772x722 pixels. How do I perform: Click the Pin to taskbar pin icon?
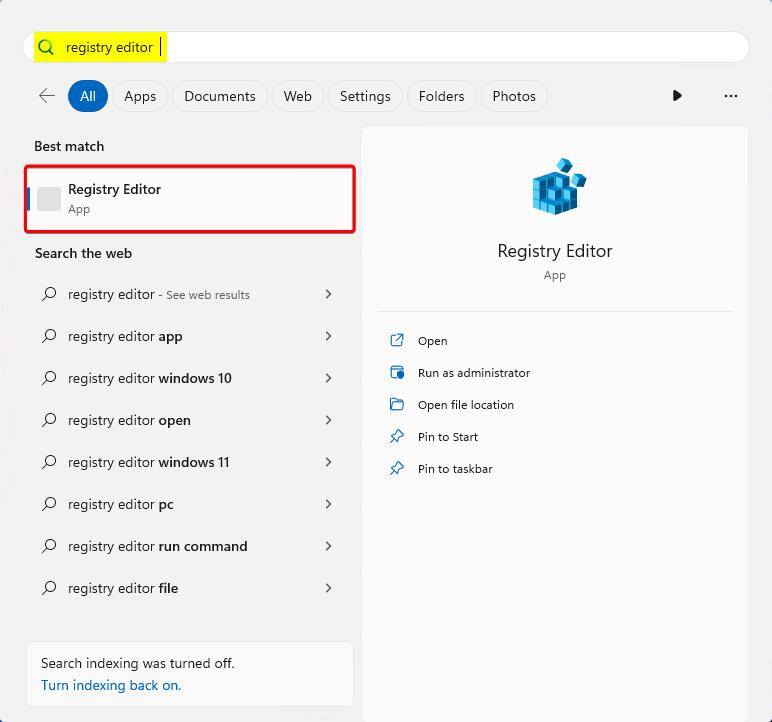(397, 469)
